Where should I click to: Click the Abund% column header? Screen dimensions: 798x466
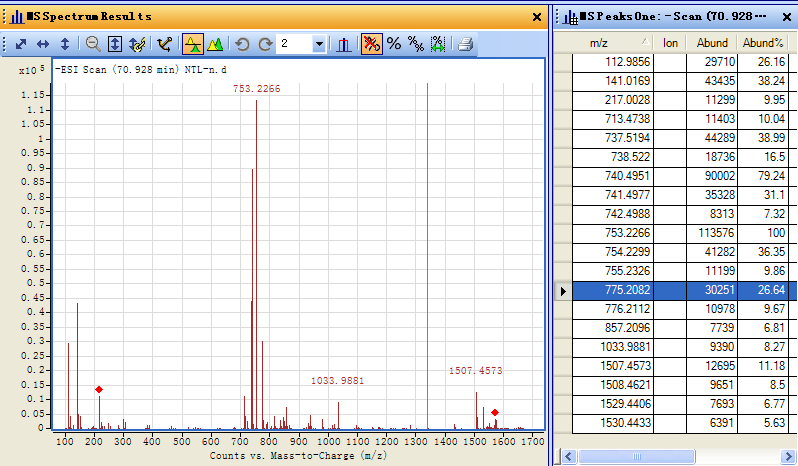click(x=763, y=43)
